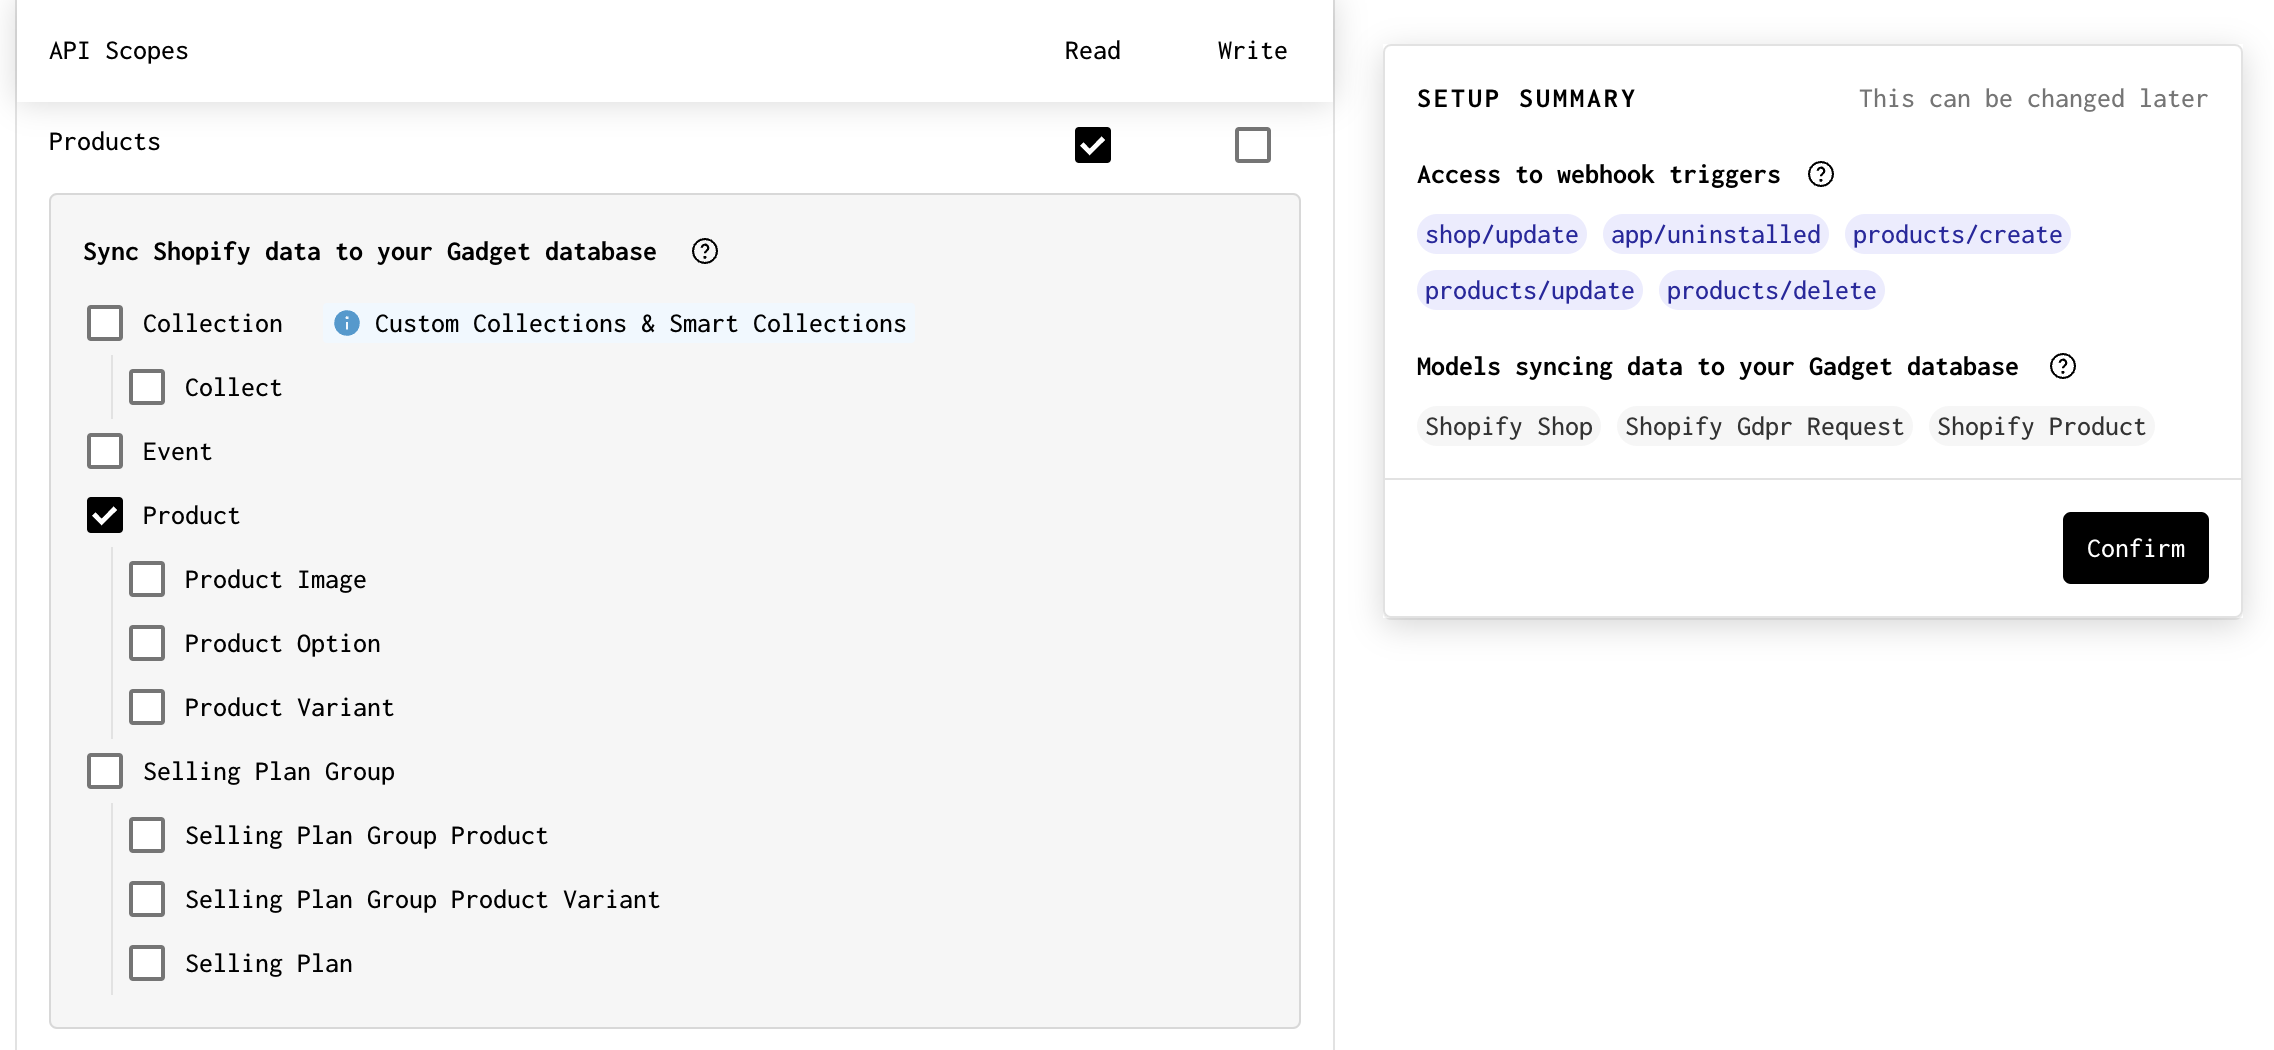Image resolution: width=2274 pixels, height=1050 pixels.
Task: Click the Shopify Shop model tag
Action: (1508, 426)
